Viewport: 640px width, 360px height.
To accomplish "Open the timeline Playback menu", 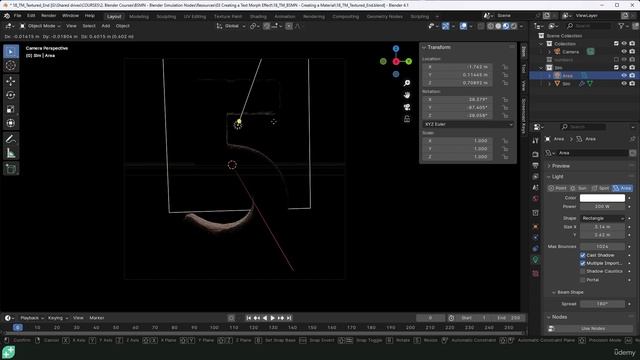I will tap(32, 318).
